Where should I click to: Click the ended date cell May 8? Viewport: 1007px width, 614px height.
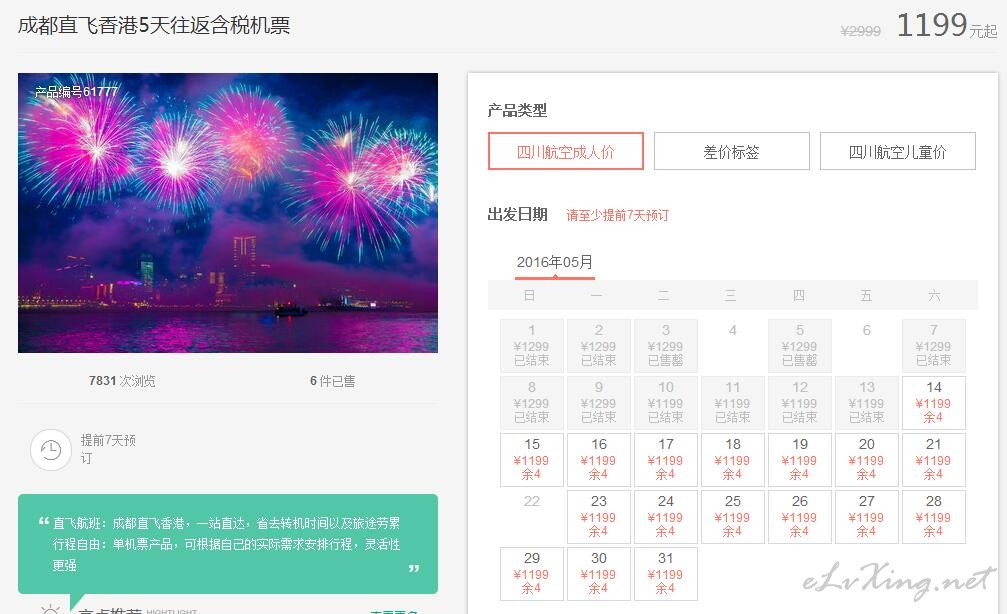point(532,403)
